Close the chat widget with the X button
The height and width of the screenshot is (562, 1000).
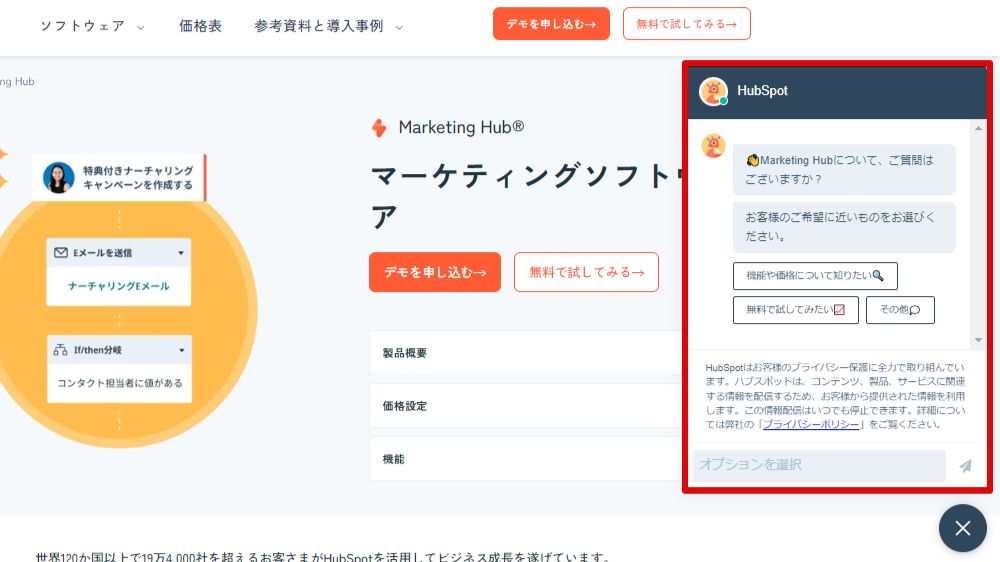[962, 528]
